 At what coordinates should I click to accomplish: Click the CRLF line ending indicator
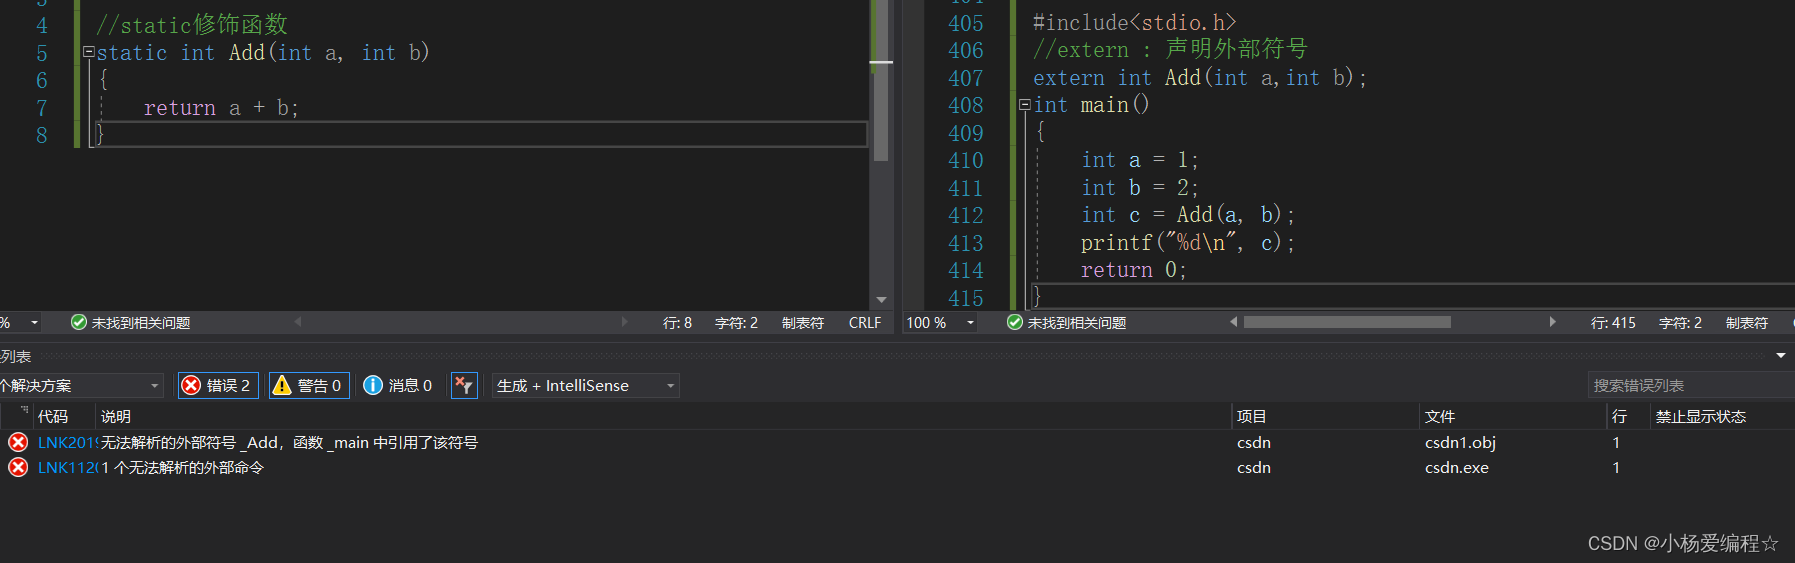[864, 322]
